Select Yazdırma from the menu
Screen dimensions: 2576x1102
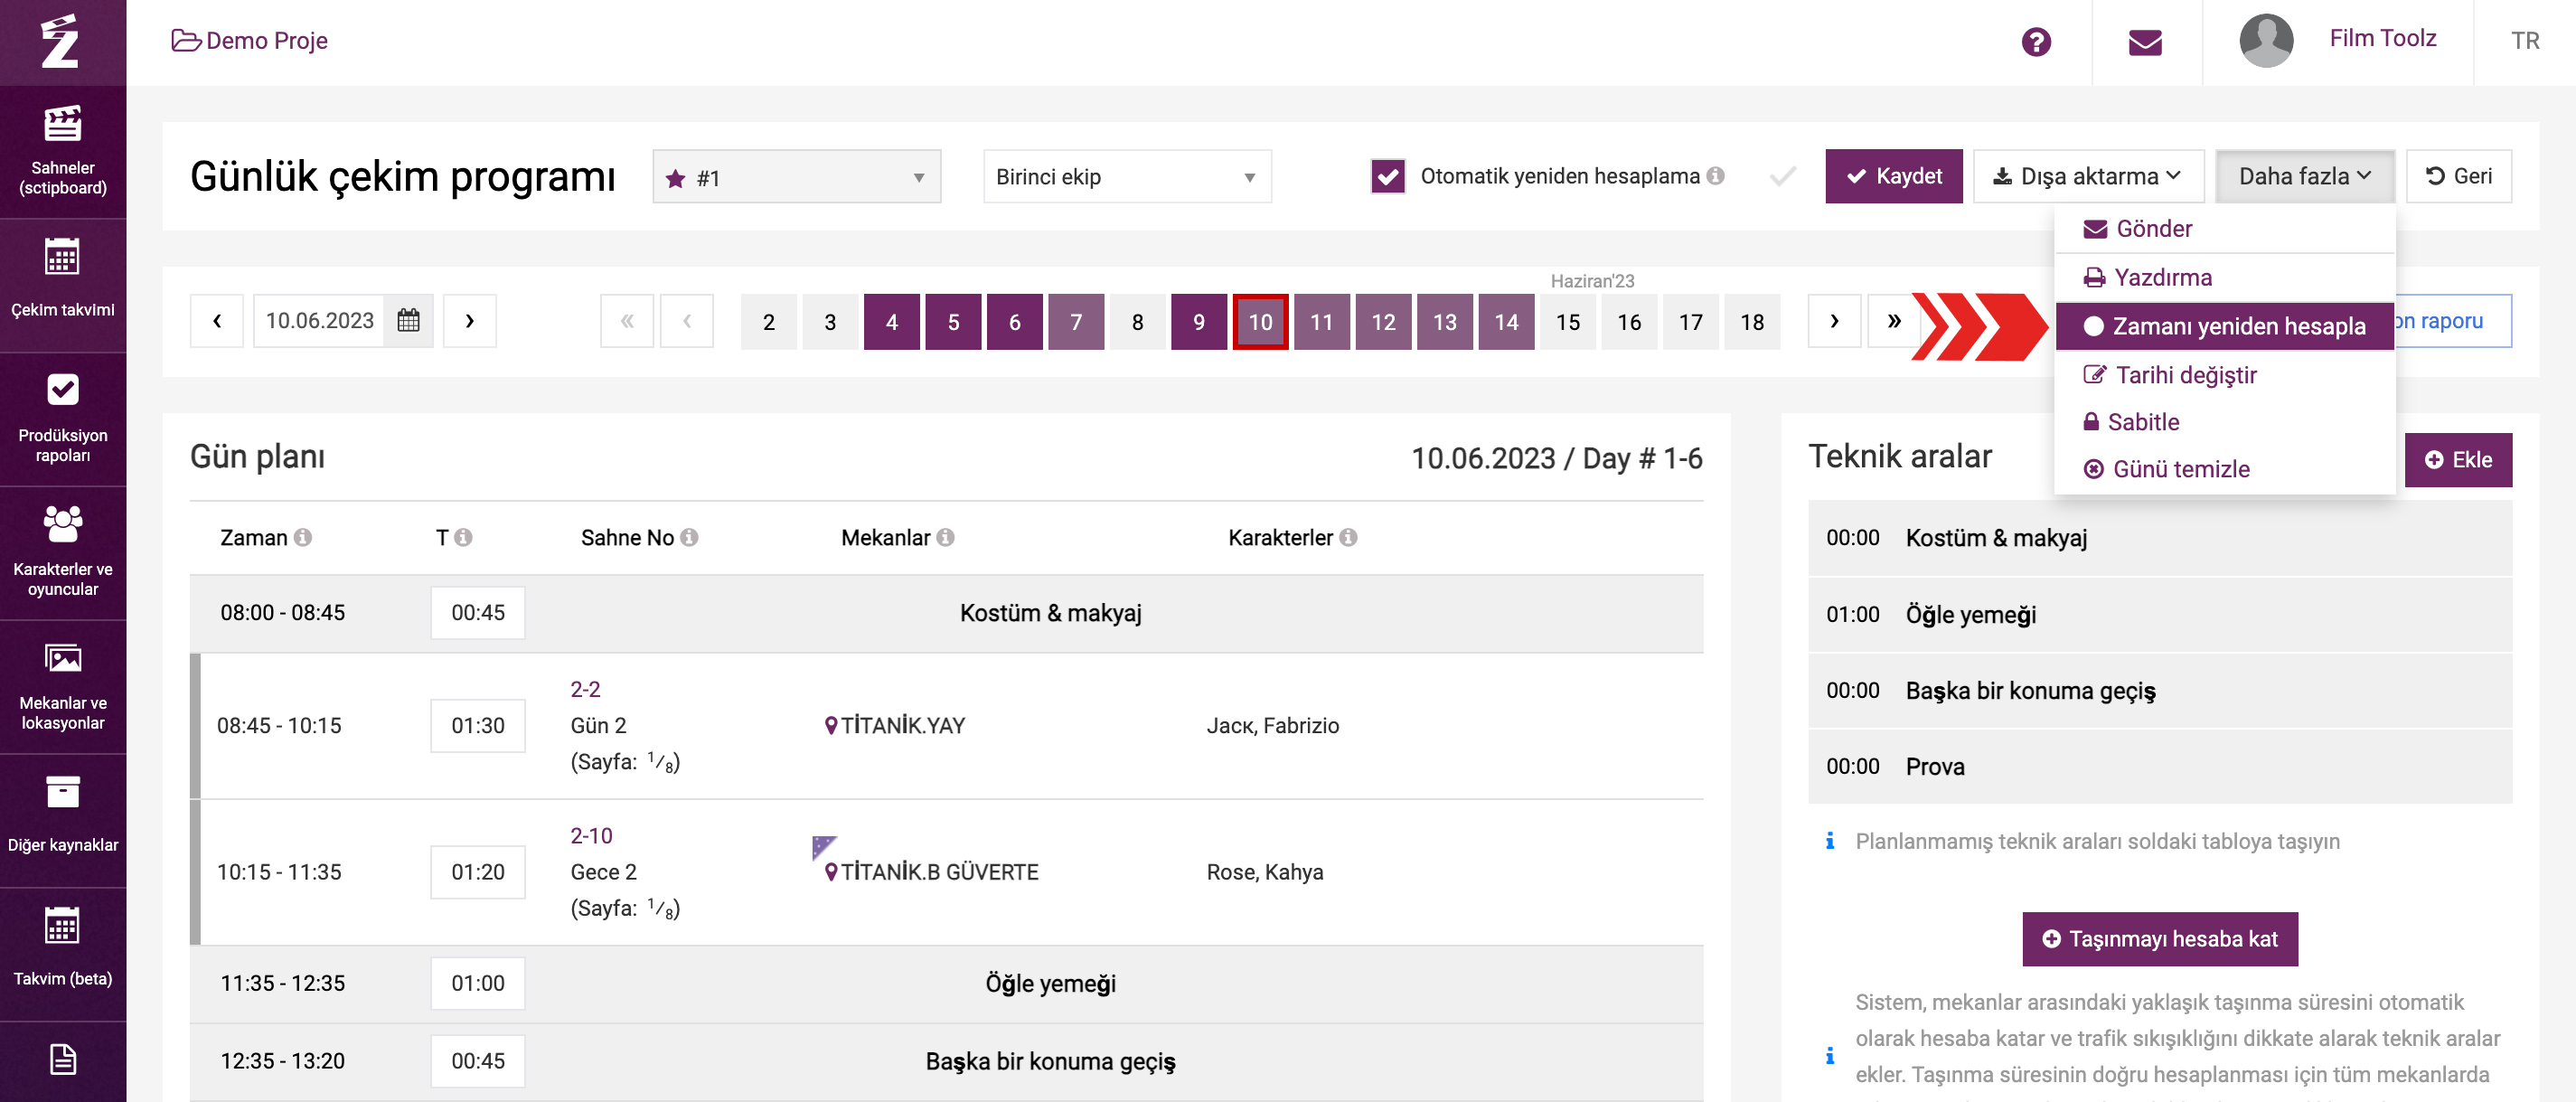[2224, 277]
